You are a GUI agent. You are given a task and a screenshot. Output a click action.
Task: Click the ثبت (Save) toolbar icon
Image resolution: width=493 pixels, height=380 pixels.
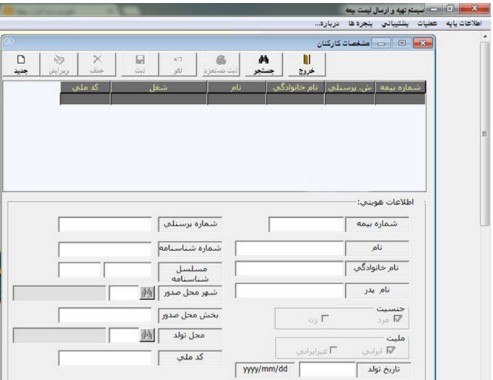140,64
